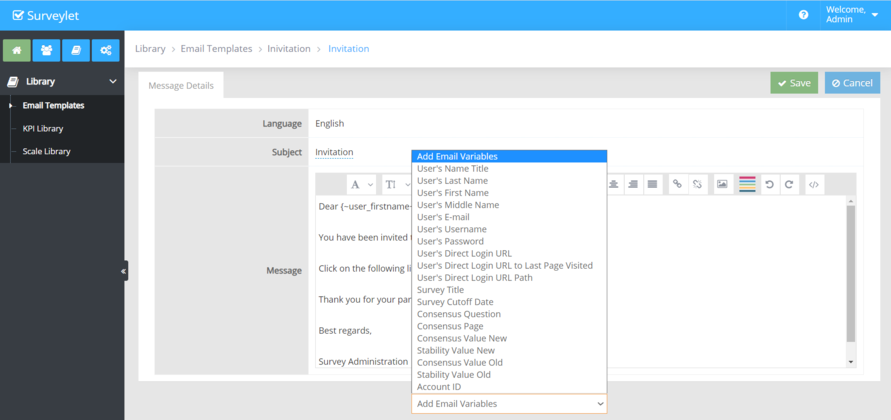Select "Survey Title" from email variables list
891x420 pixels.
pyautogui.click(x=440, y=290)
